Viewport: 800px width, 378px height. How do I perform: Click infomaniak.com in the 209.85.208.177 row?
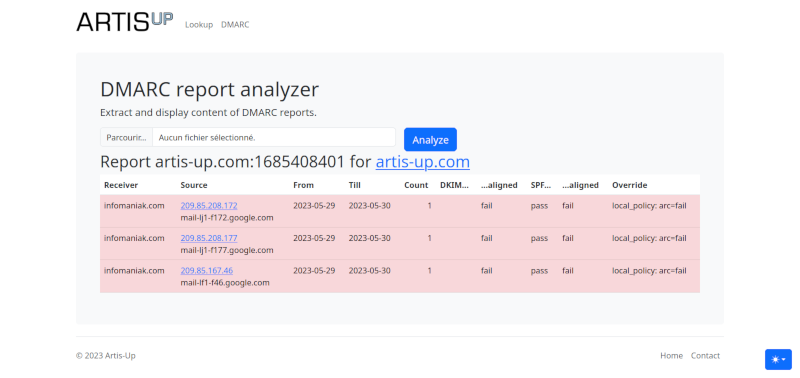click(x=134, y=238)
